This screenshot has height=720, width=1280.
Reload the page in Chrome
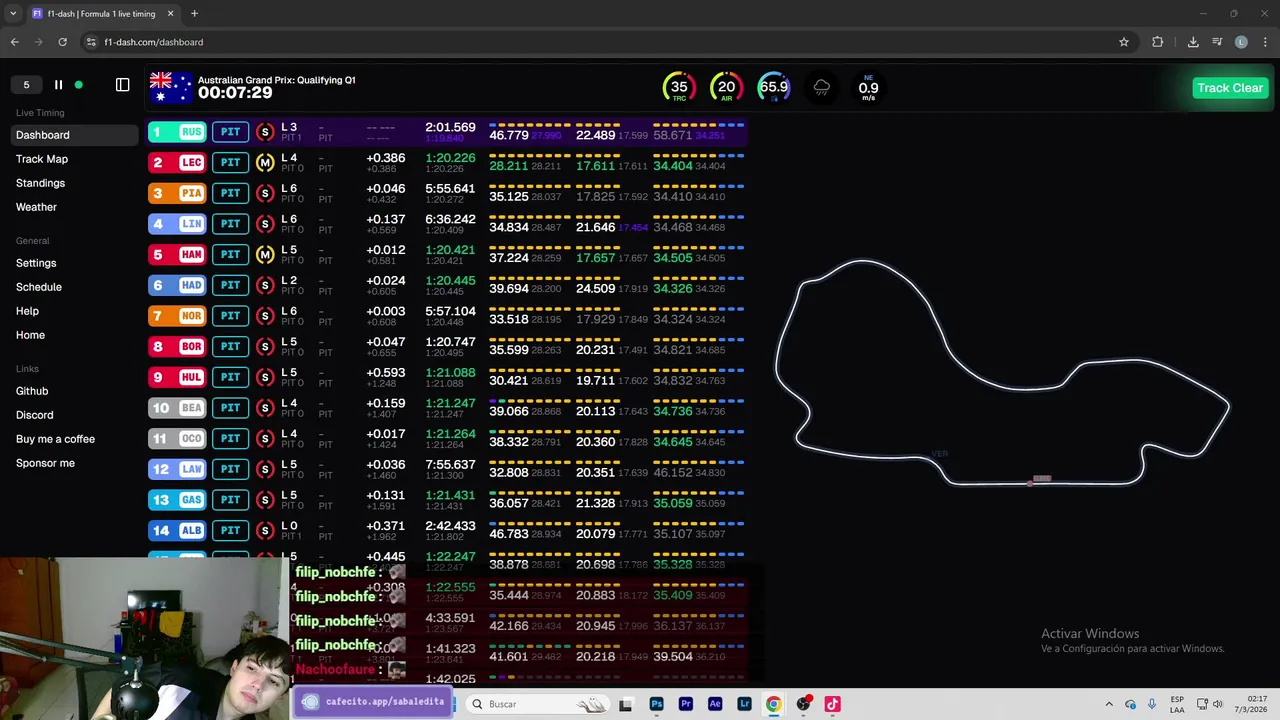click(x=62, y=42)
